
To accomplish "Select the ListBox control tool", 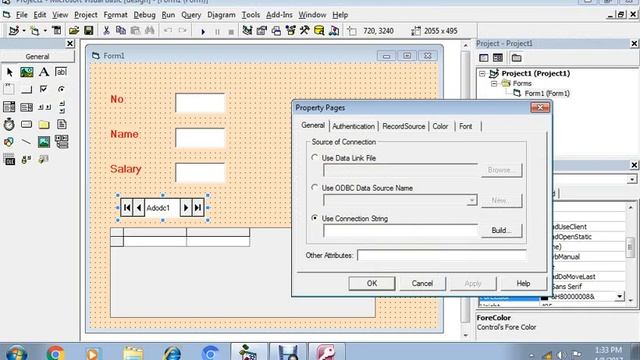I will click(x=26, y=107).
